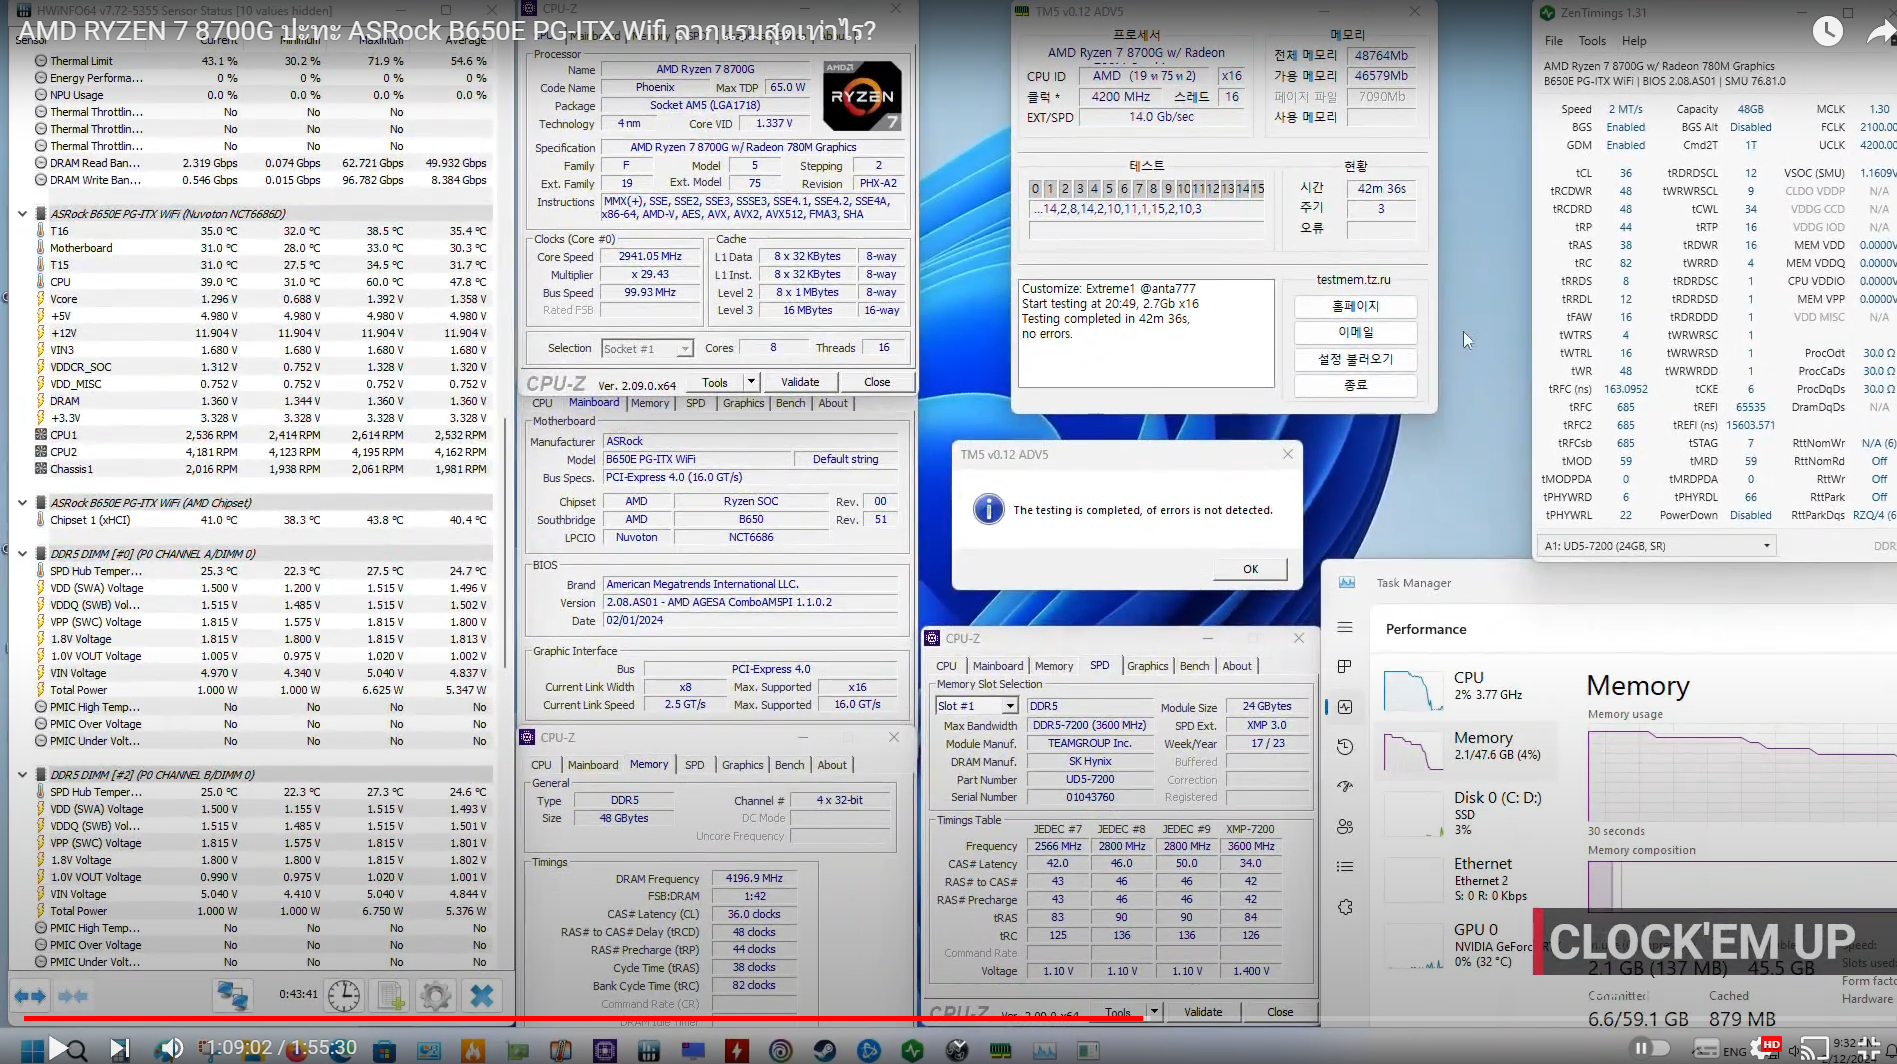1897x1064 pixels.
Task: Open the ZenTimings File menu
Action: coord(1554,41)
